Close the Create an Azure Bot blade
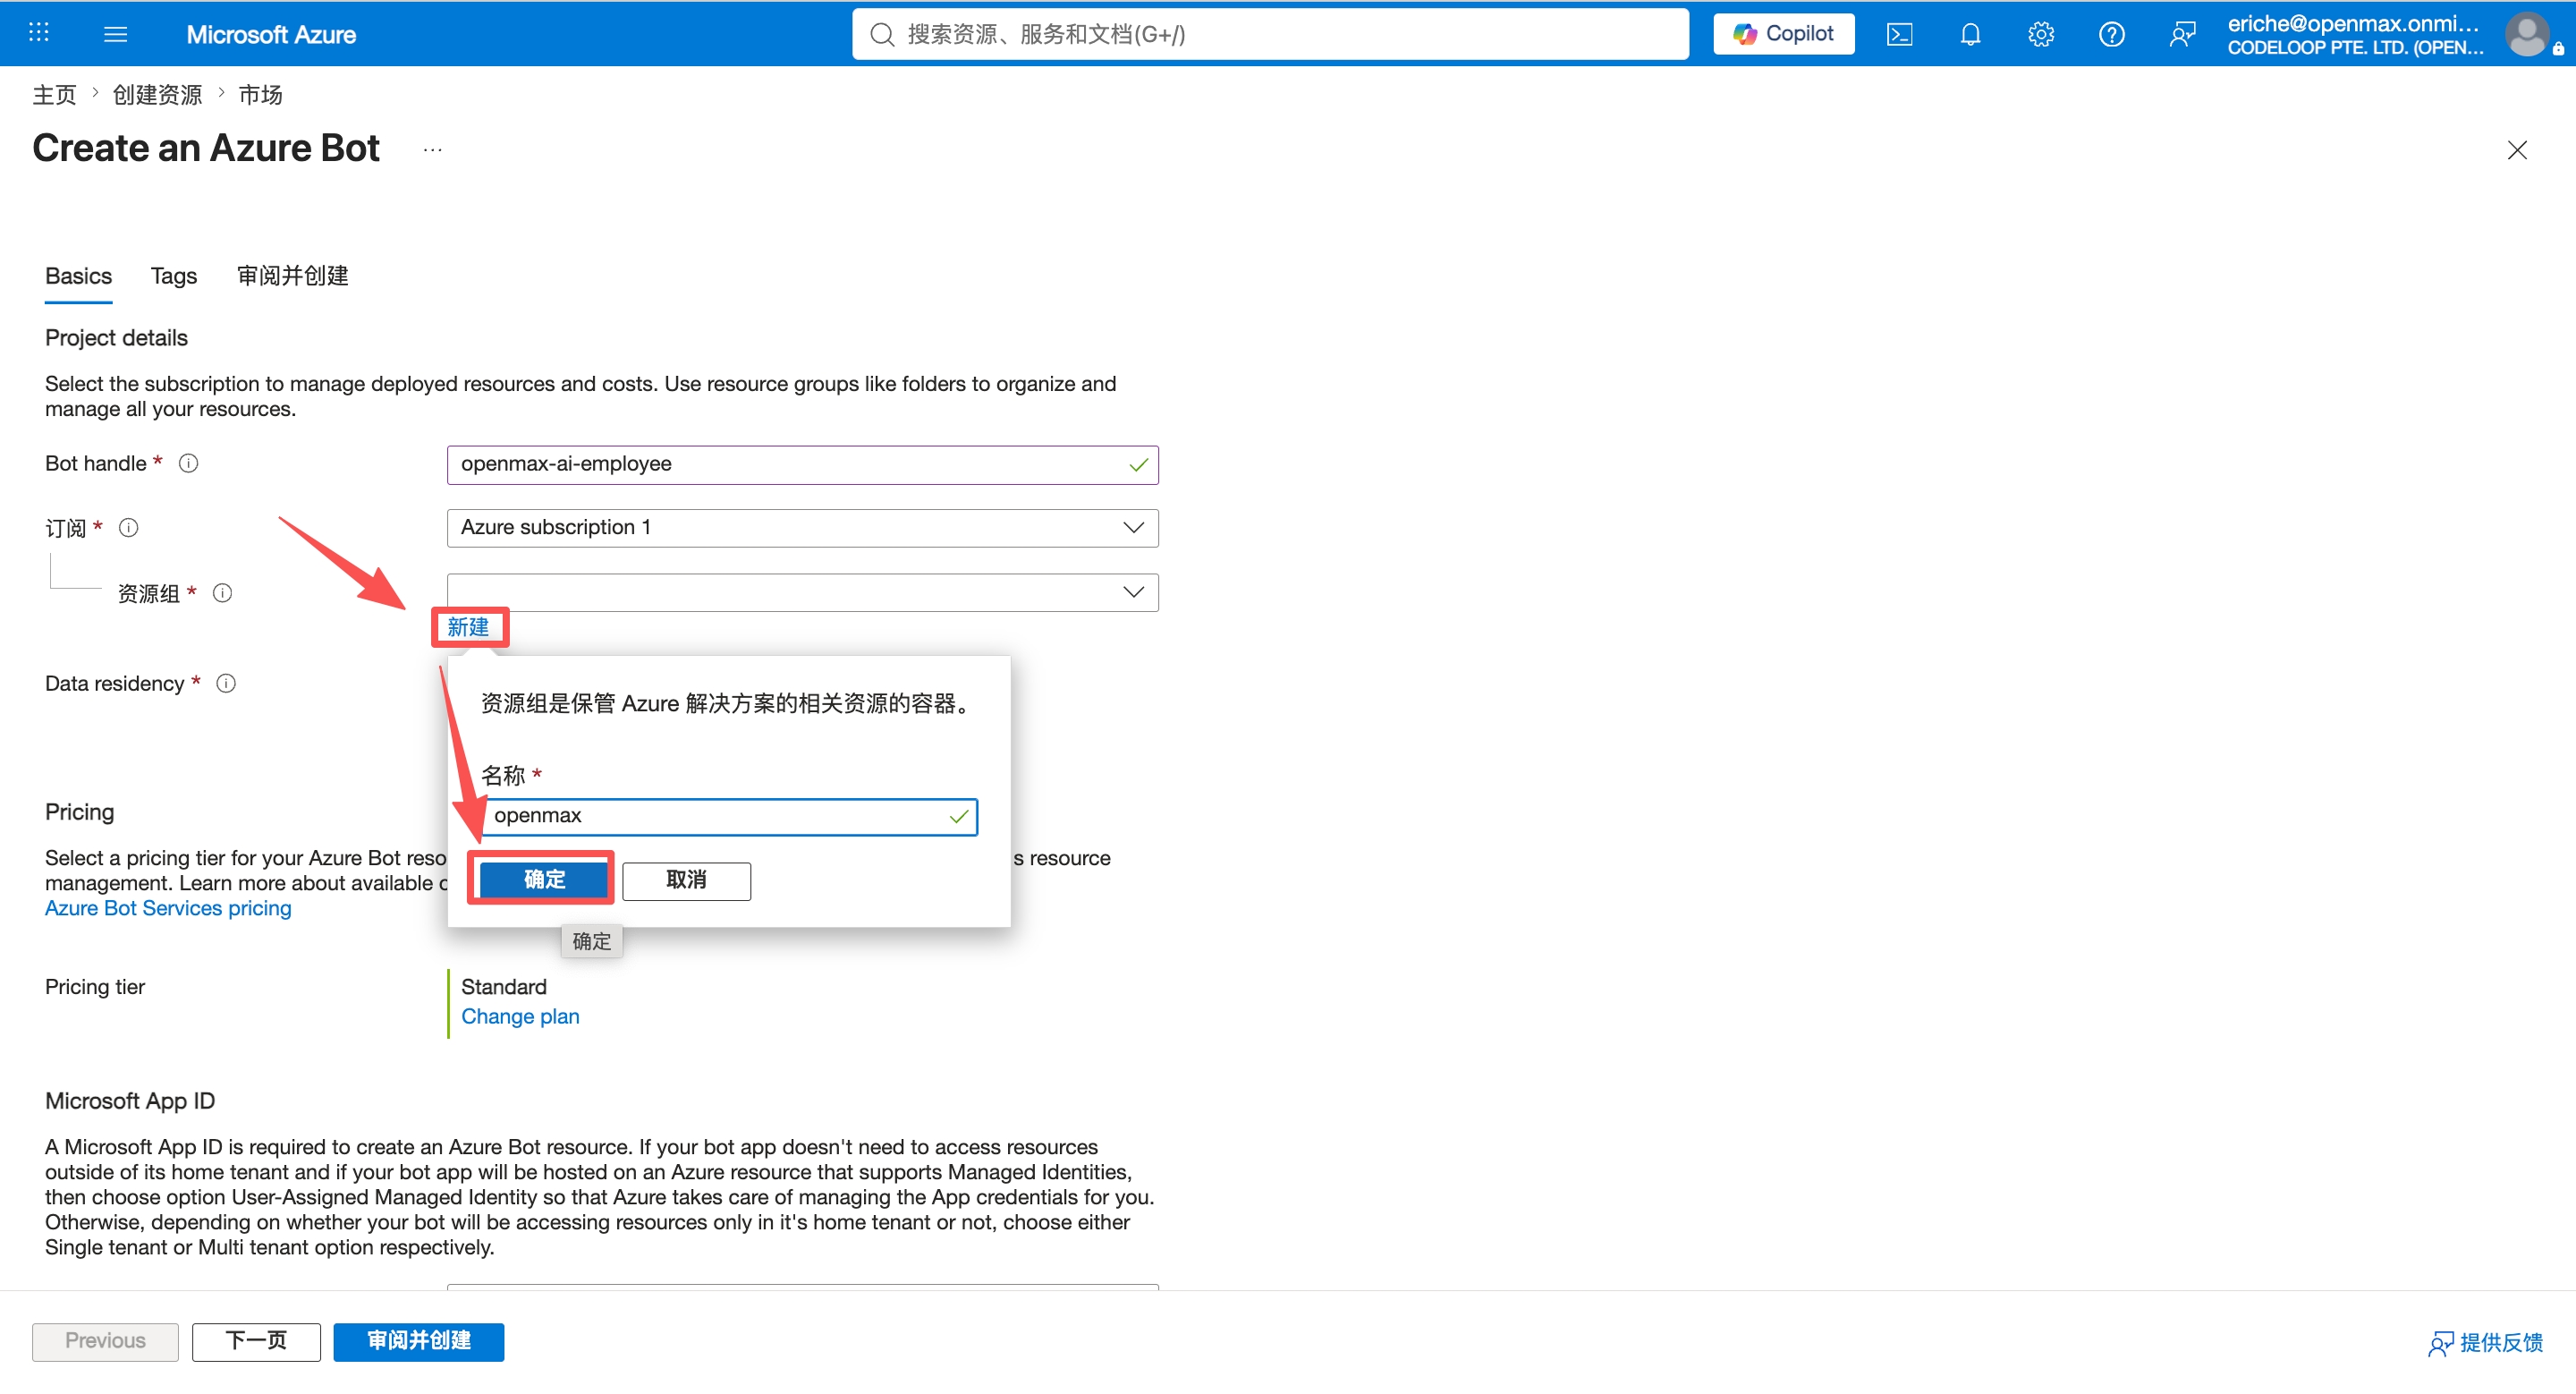The image size is (2576, 1394). pyautogui.click(x=2517, y=150)
